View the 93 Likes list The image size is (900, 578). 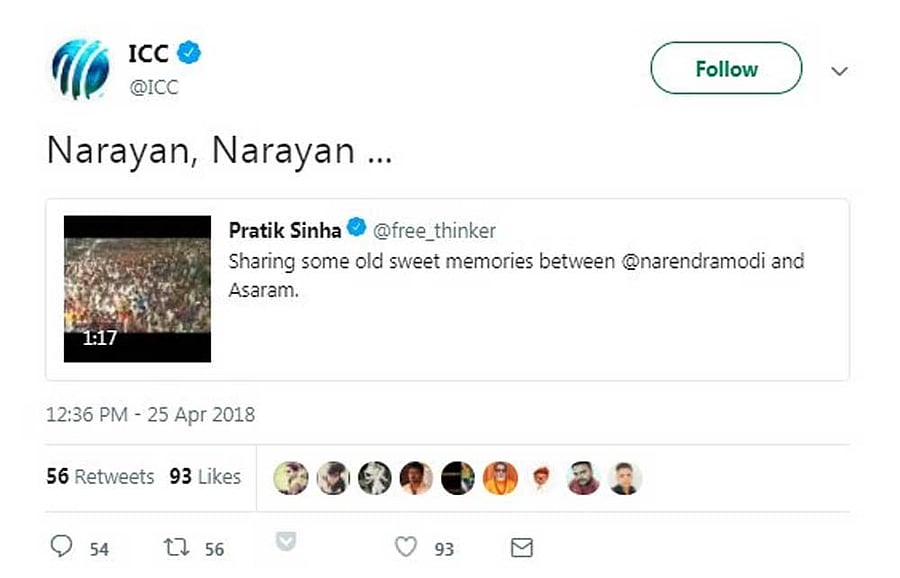205,476
